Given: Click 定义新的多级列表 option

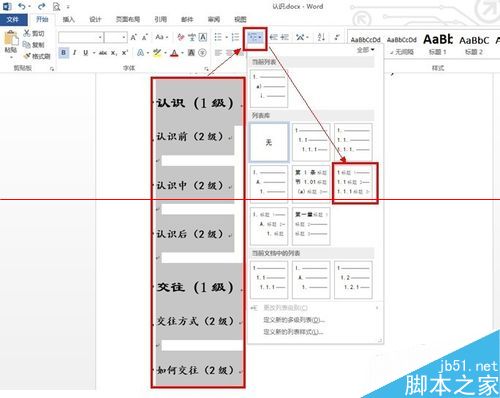Looking at the screenshot, I should click(294, 320).
